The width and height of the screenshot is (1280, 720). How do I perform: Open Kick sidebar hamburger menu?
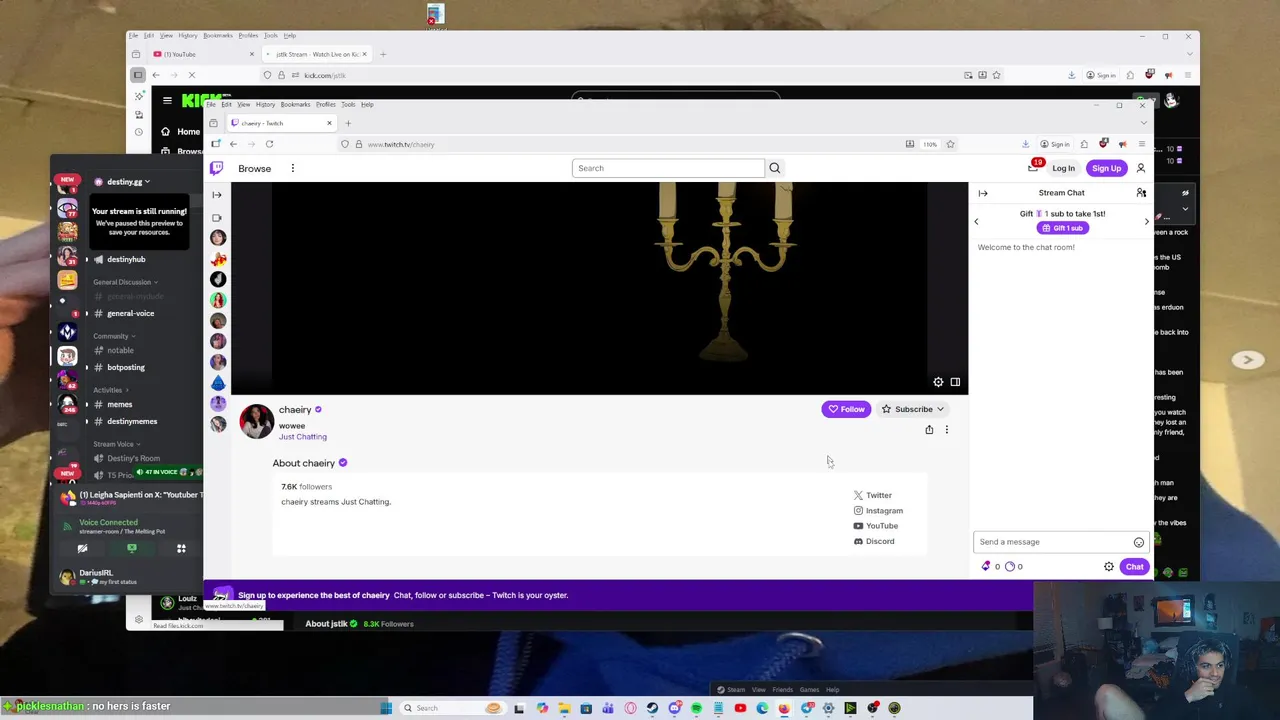[167, 100]
